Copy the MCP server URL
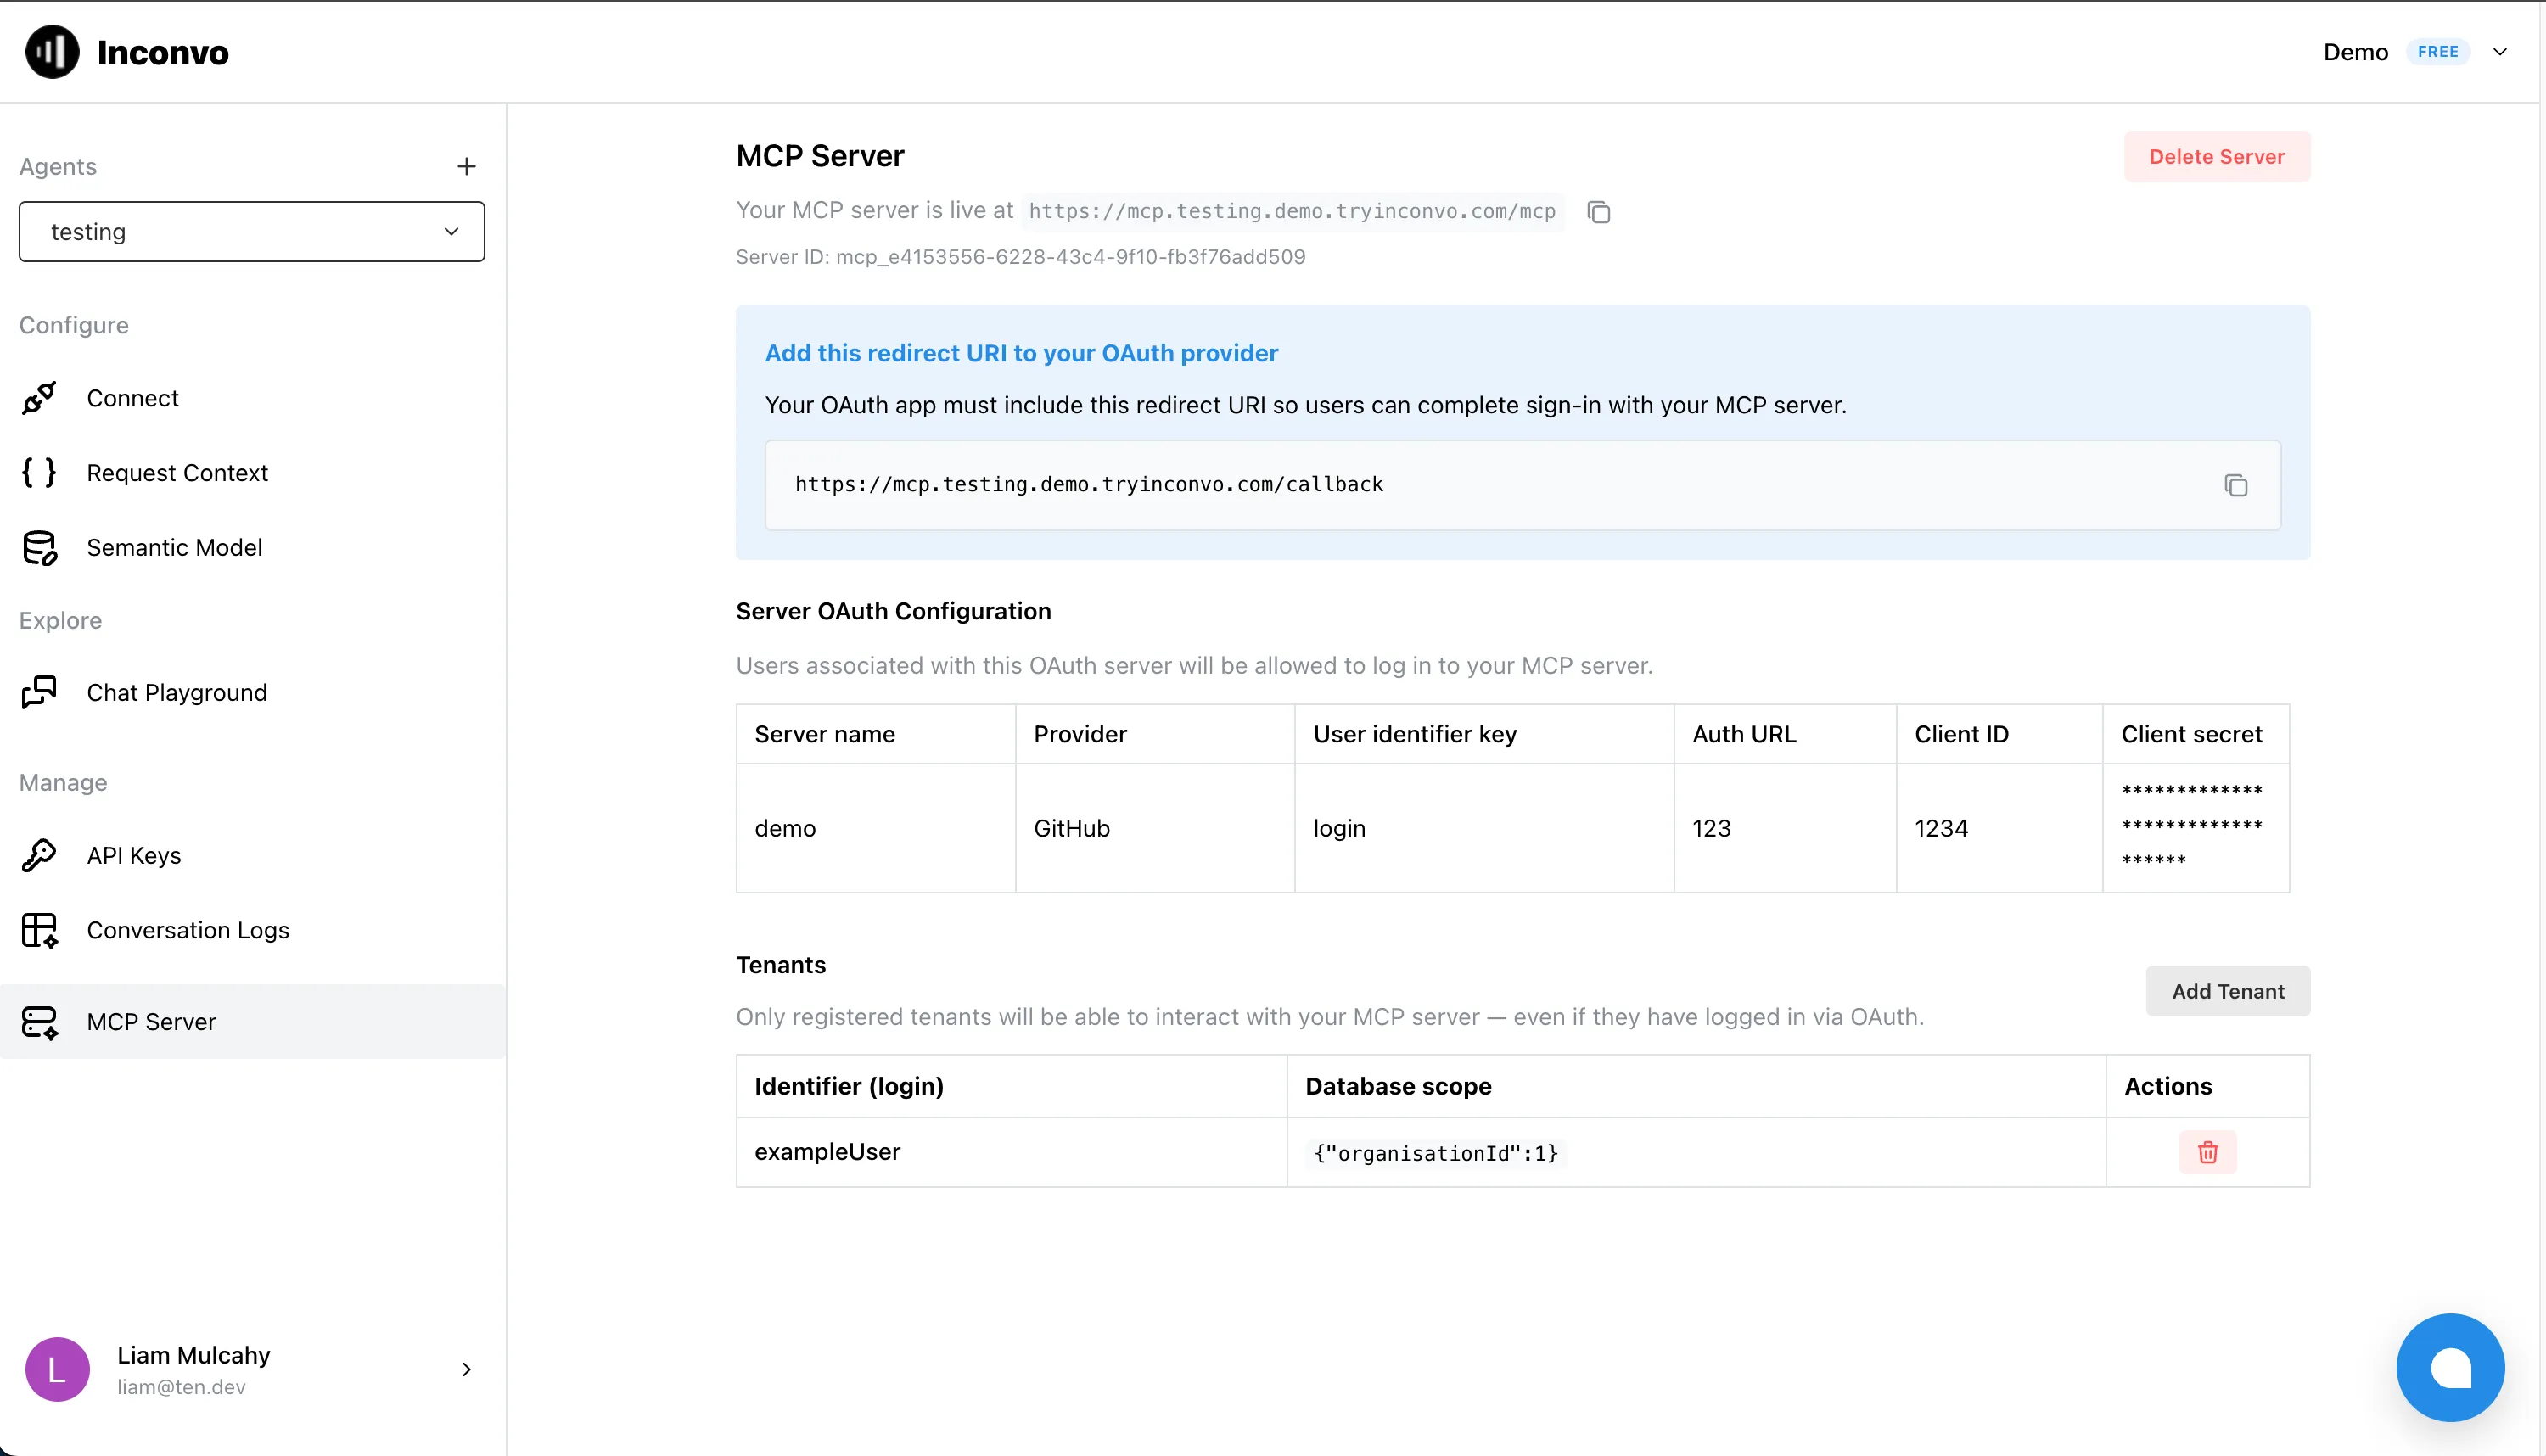The image size is (2546, 1456). [1598, 212]
